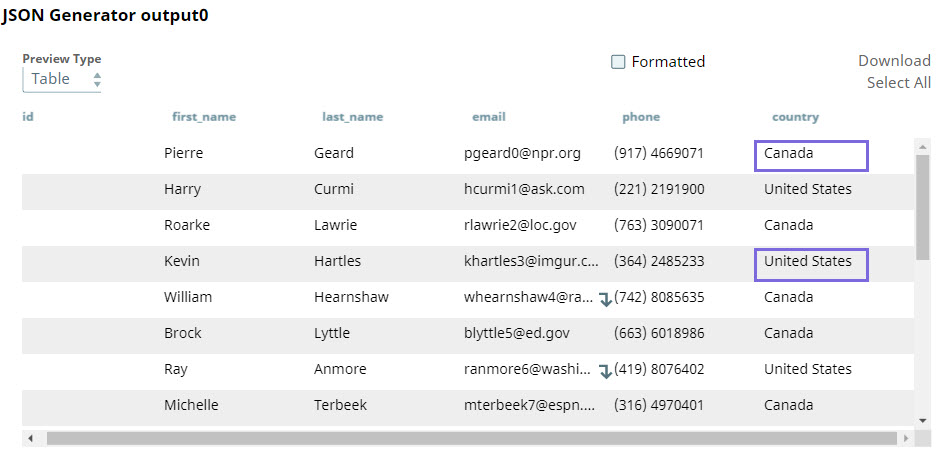Select phone cell (742) 8085635
Viewport: 939px width, 456px height.
(659, 297)
